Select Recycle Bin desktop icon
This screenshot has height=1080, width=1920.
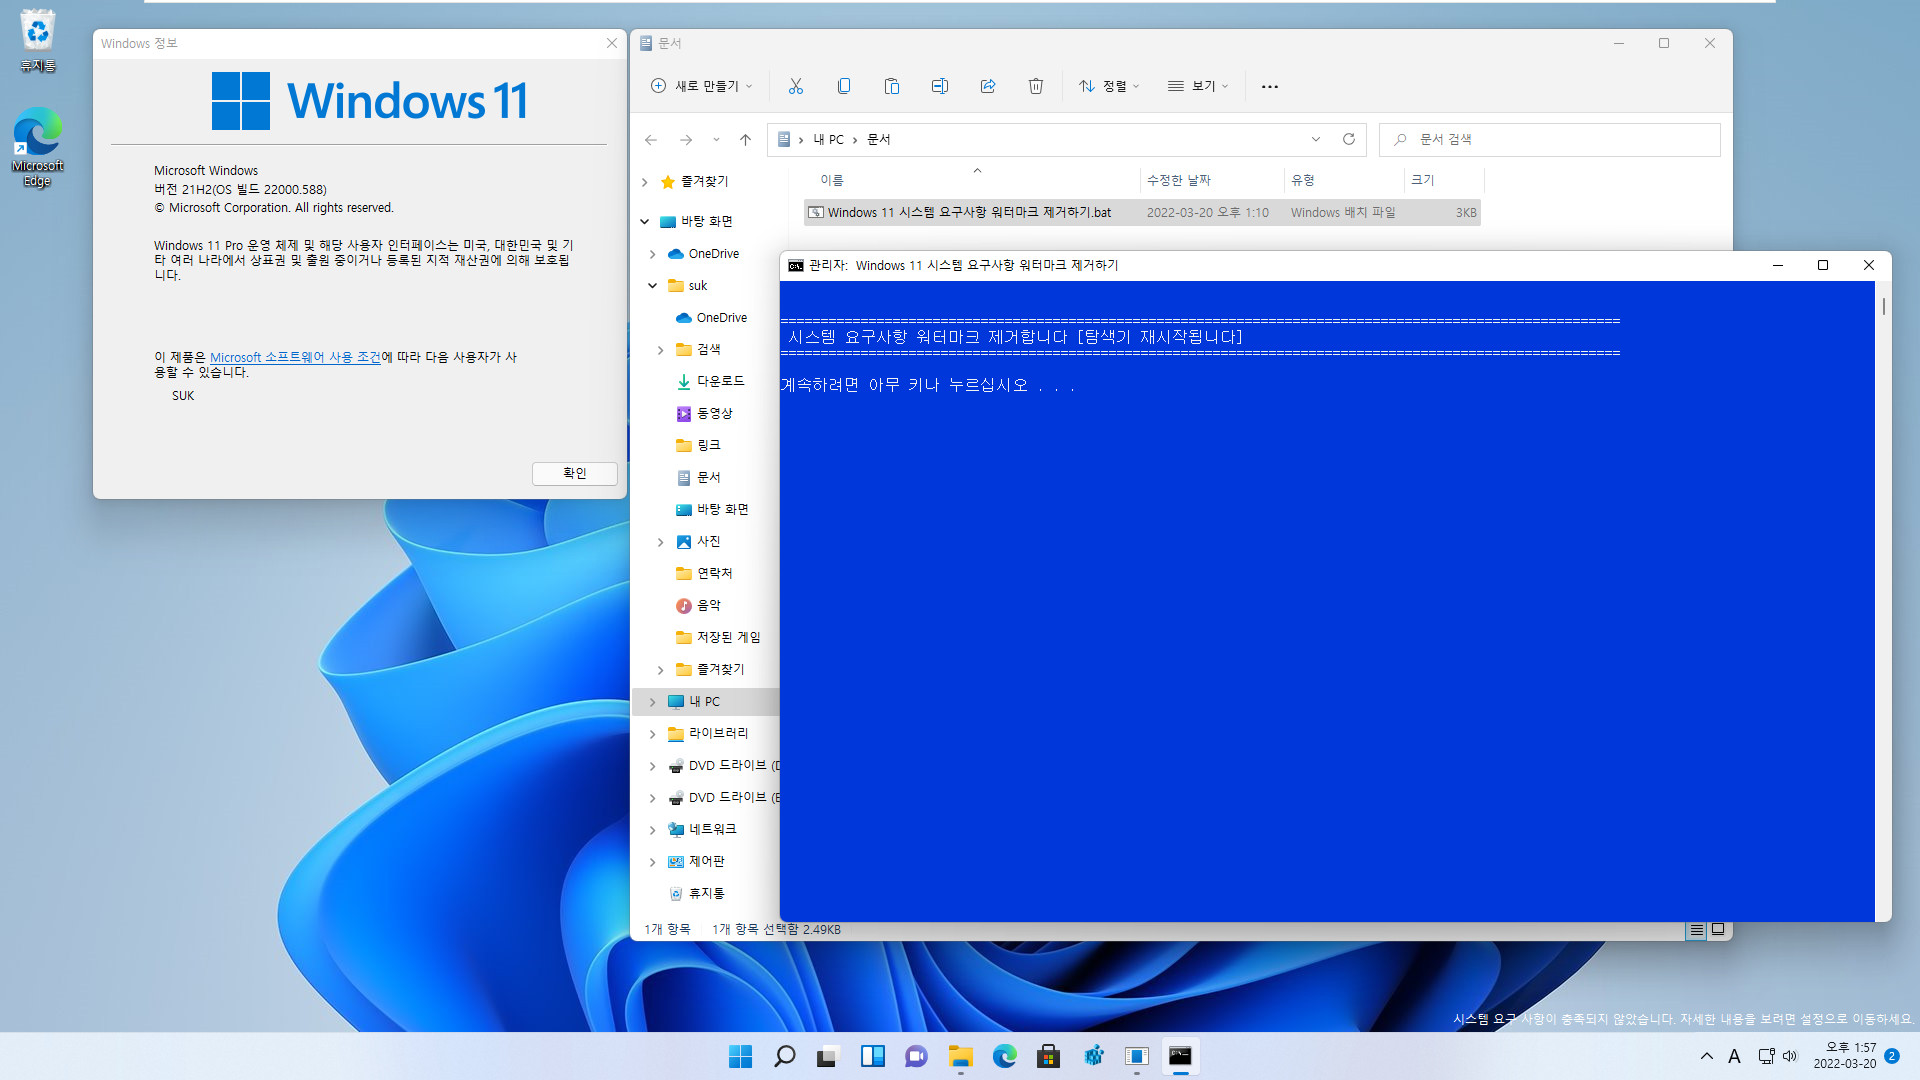[x=38, y=40]
